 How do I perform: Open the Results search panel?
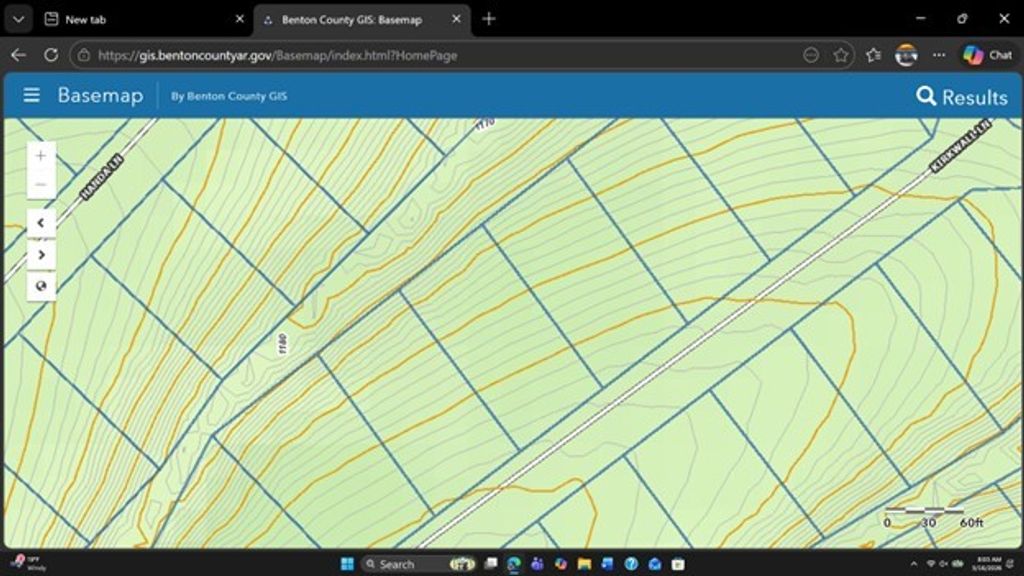click(961, 96)
